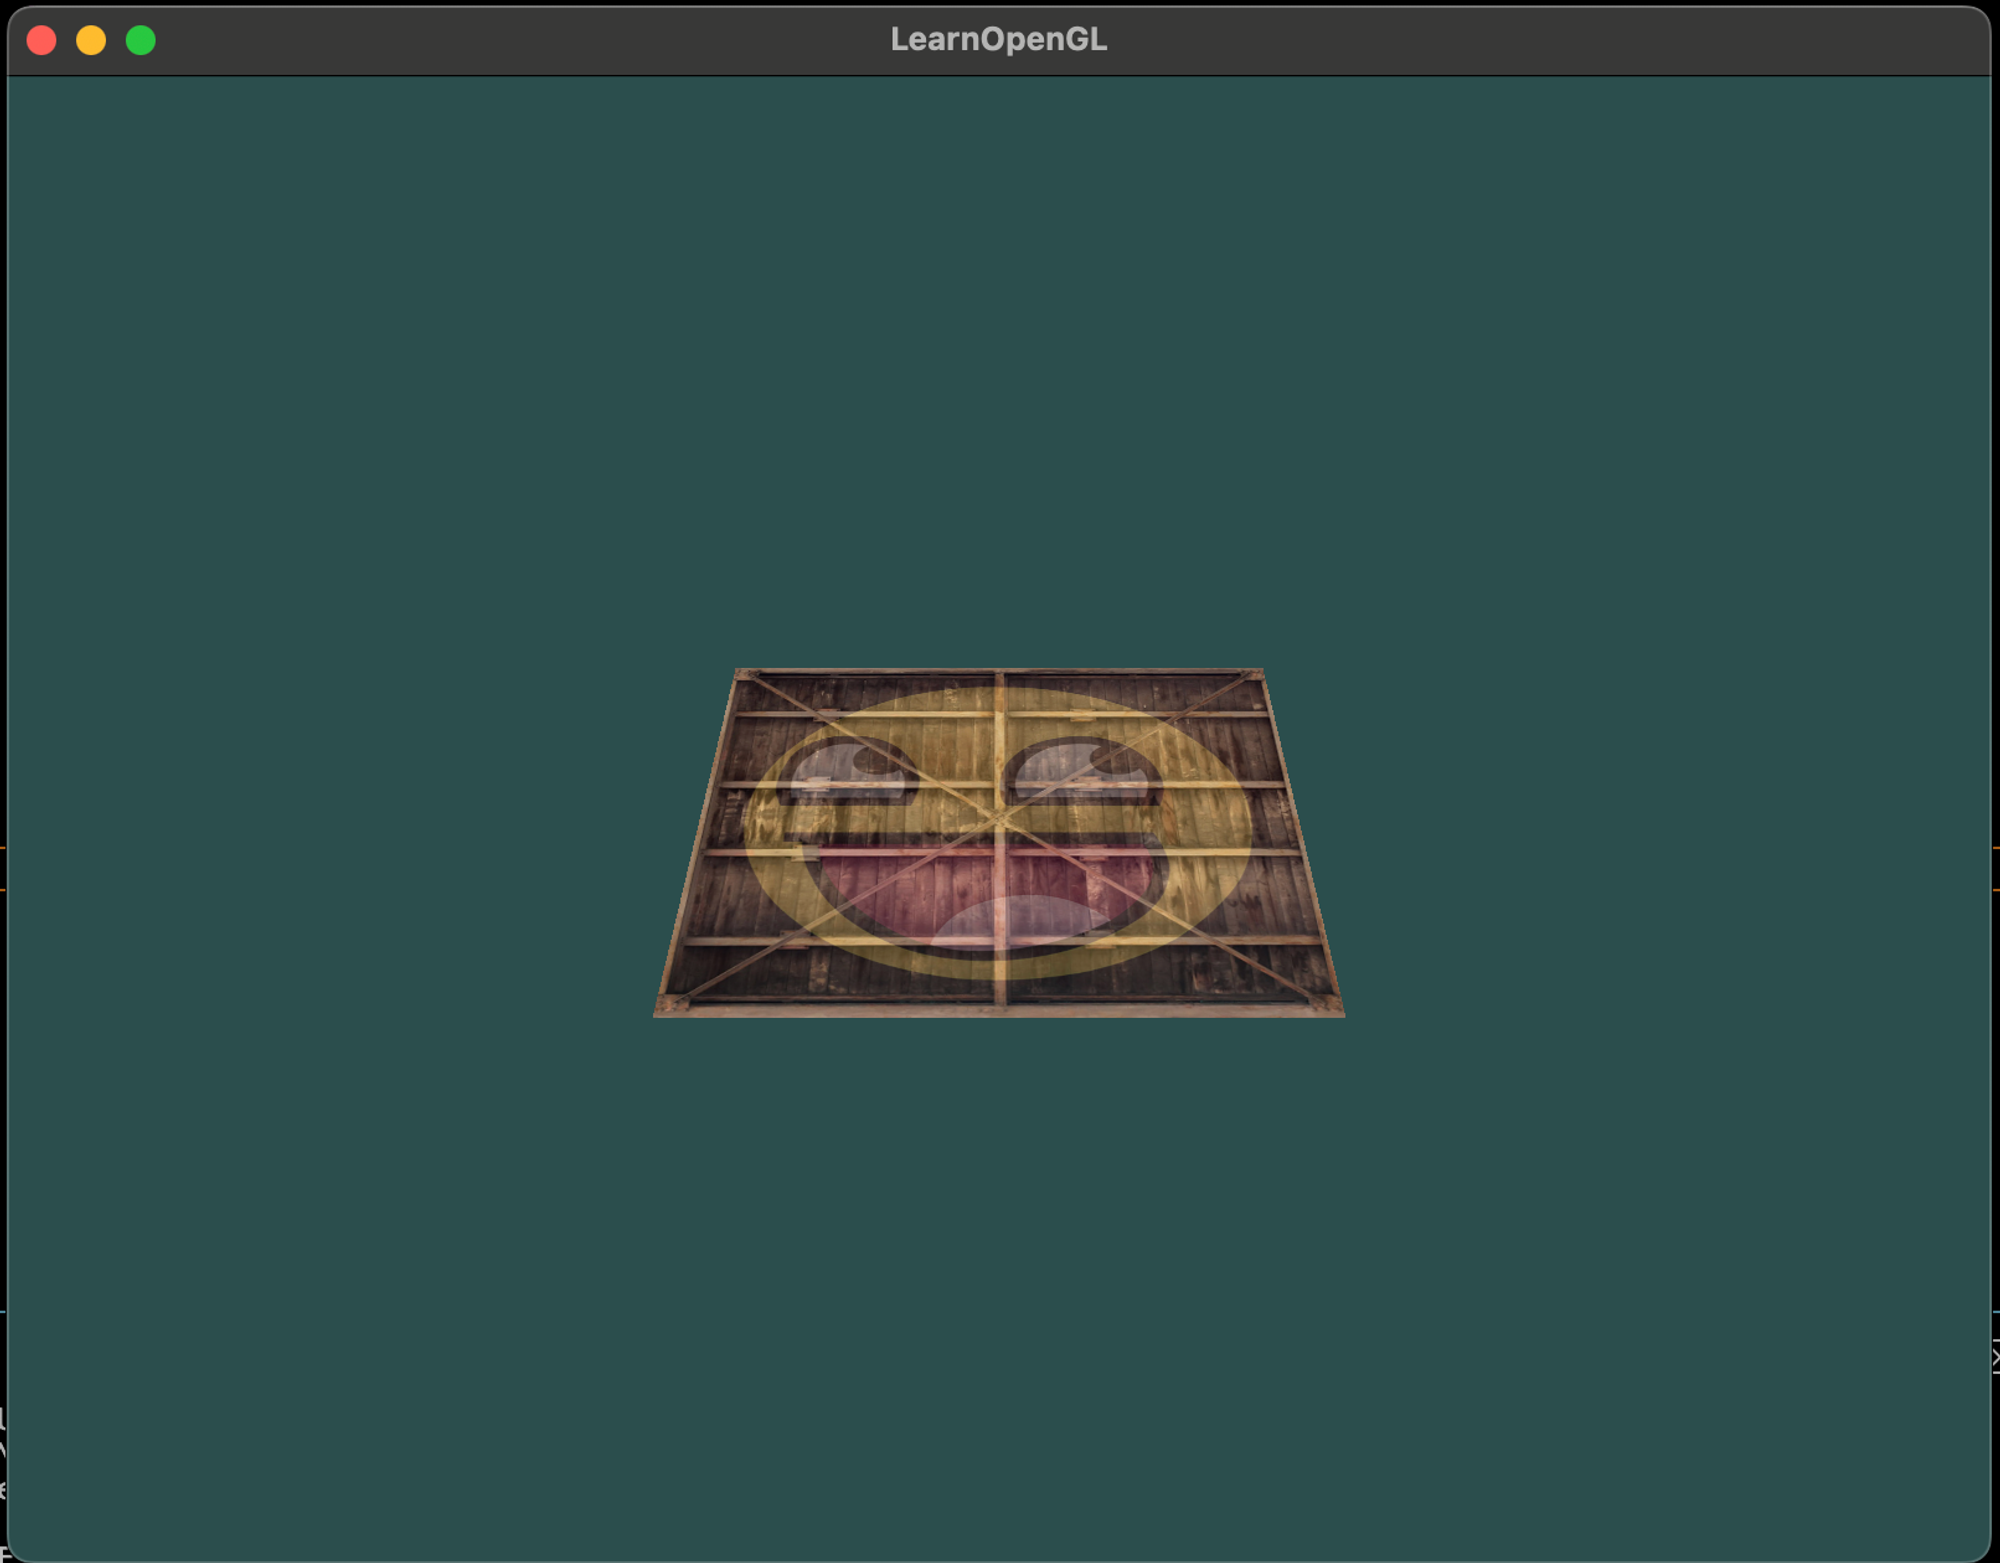
Task: Click the partially hidden icon at right window edge
Action: 1994,1358
